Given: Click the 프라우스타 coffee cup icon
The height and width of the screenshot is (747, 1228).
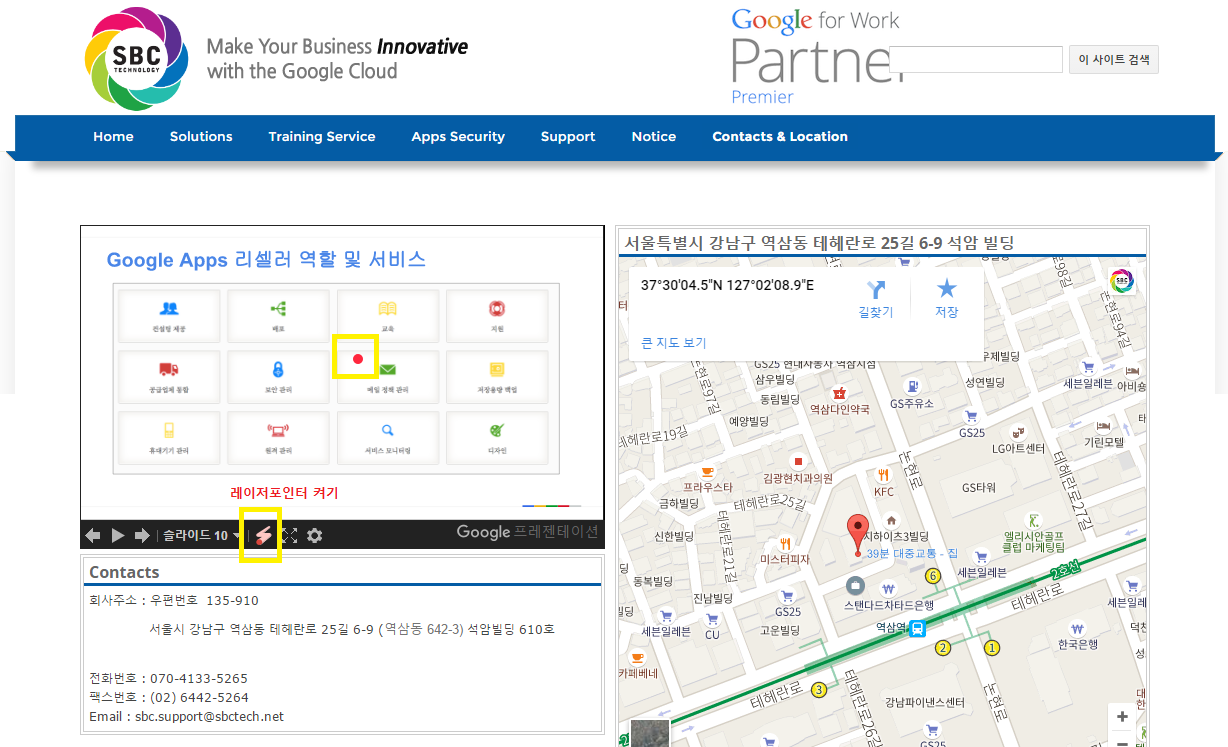Looking at the screenshot, I should point(708,471).
